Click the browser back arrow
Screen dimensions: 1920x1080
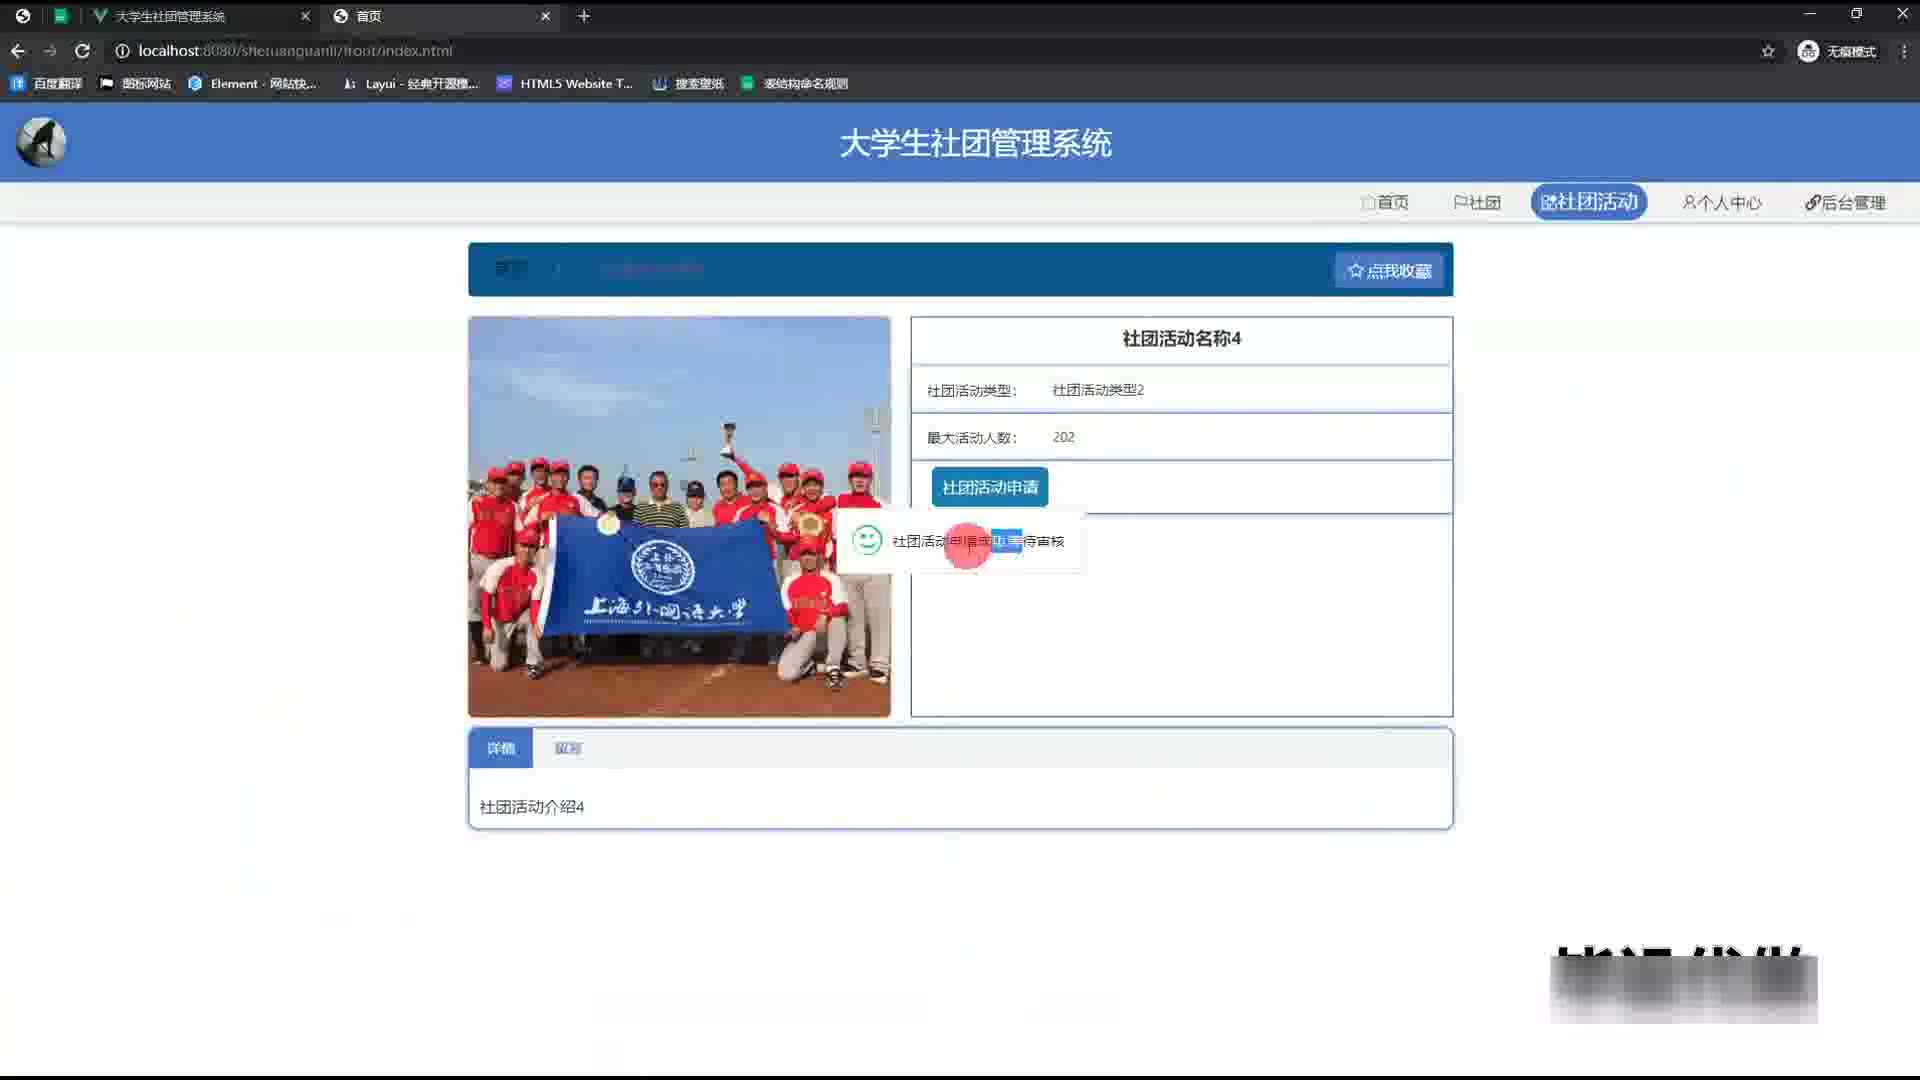pyautogui.click(x=18, y=51)
